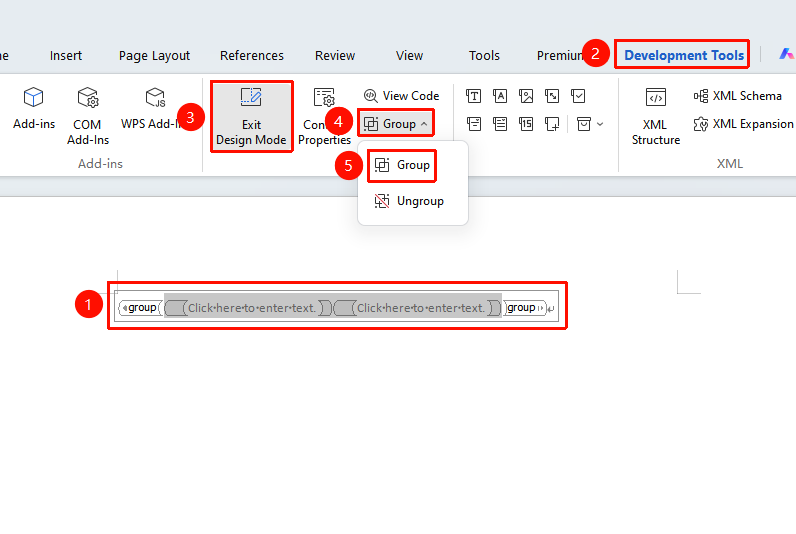The height and width of the screenshot is (534, 796).
Task: Insert a drop-down list content control
Action: coord(500,124)
